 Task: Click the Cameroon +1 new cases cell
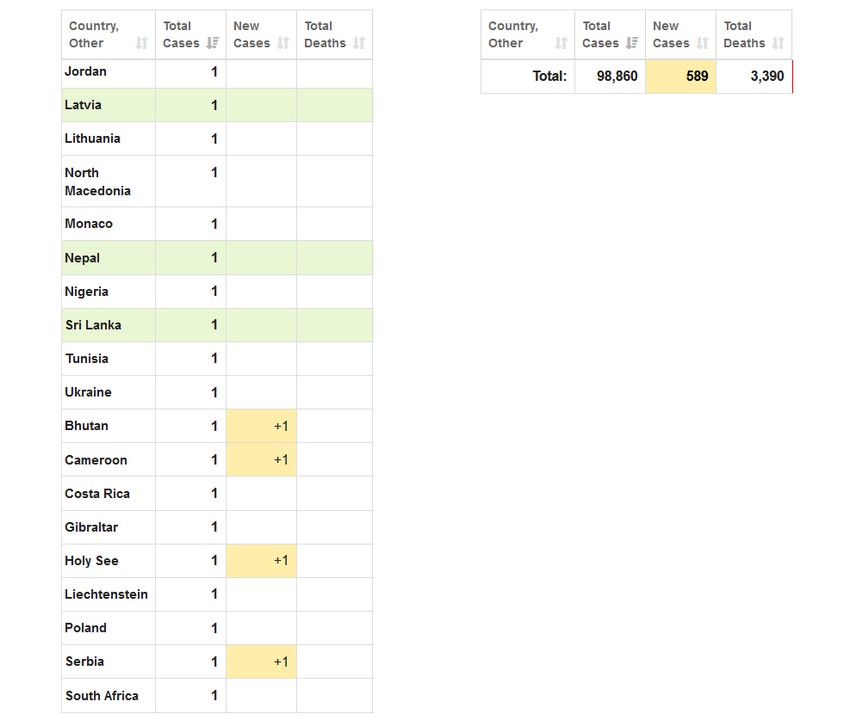262,460
